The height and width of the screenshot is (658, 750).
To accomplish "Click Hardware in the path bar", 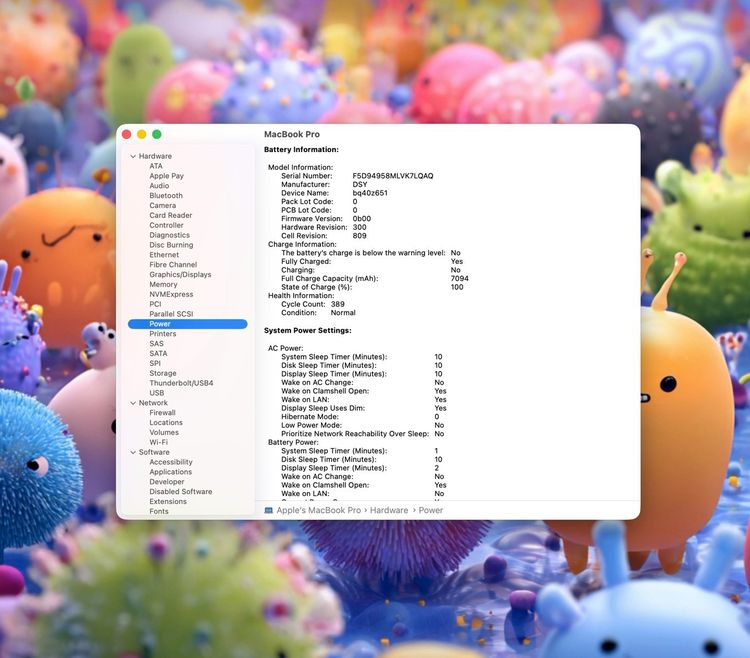I will 389,510.
